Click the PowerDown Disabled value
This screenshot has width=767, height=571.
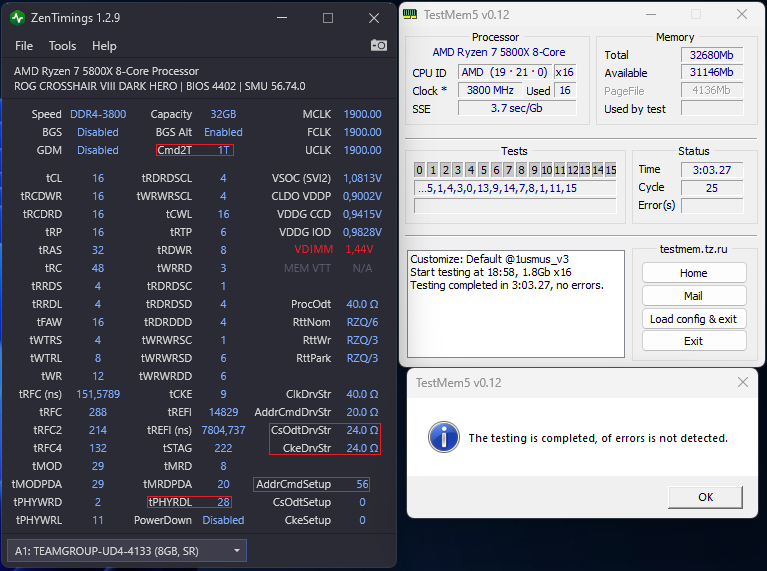coord(223,520)
